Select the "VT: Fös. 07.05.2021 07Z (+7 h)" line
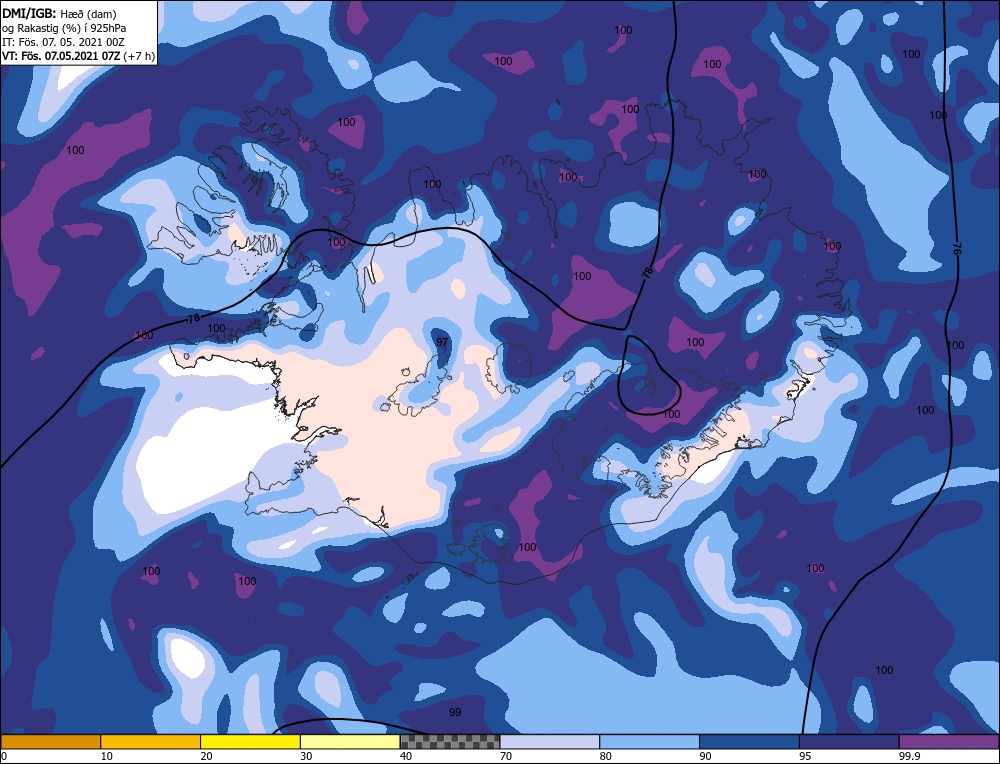 click(x=78, y=55)
